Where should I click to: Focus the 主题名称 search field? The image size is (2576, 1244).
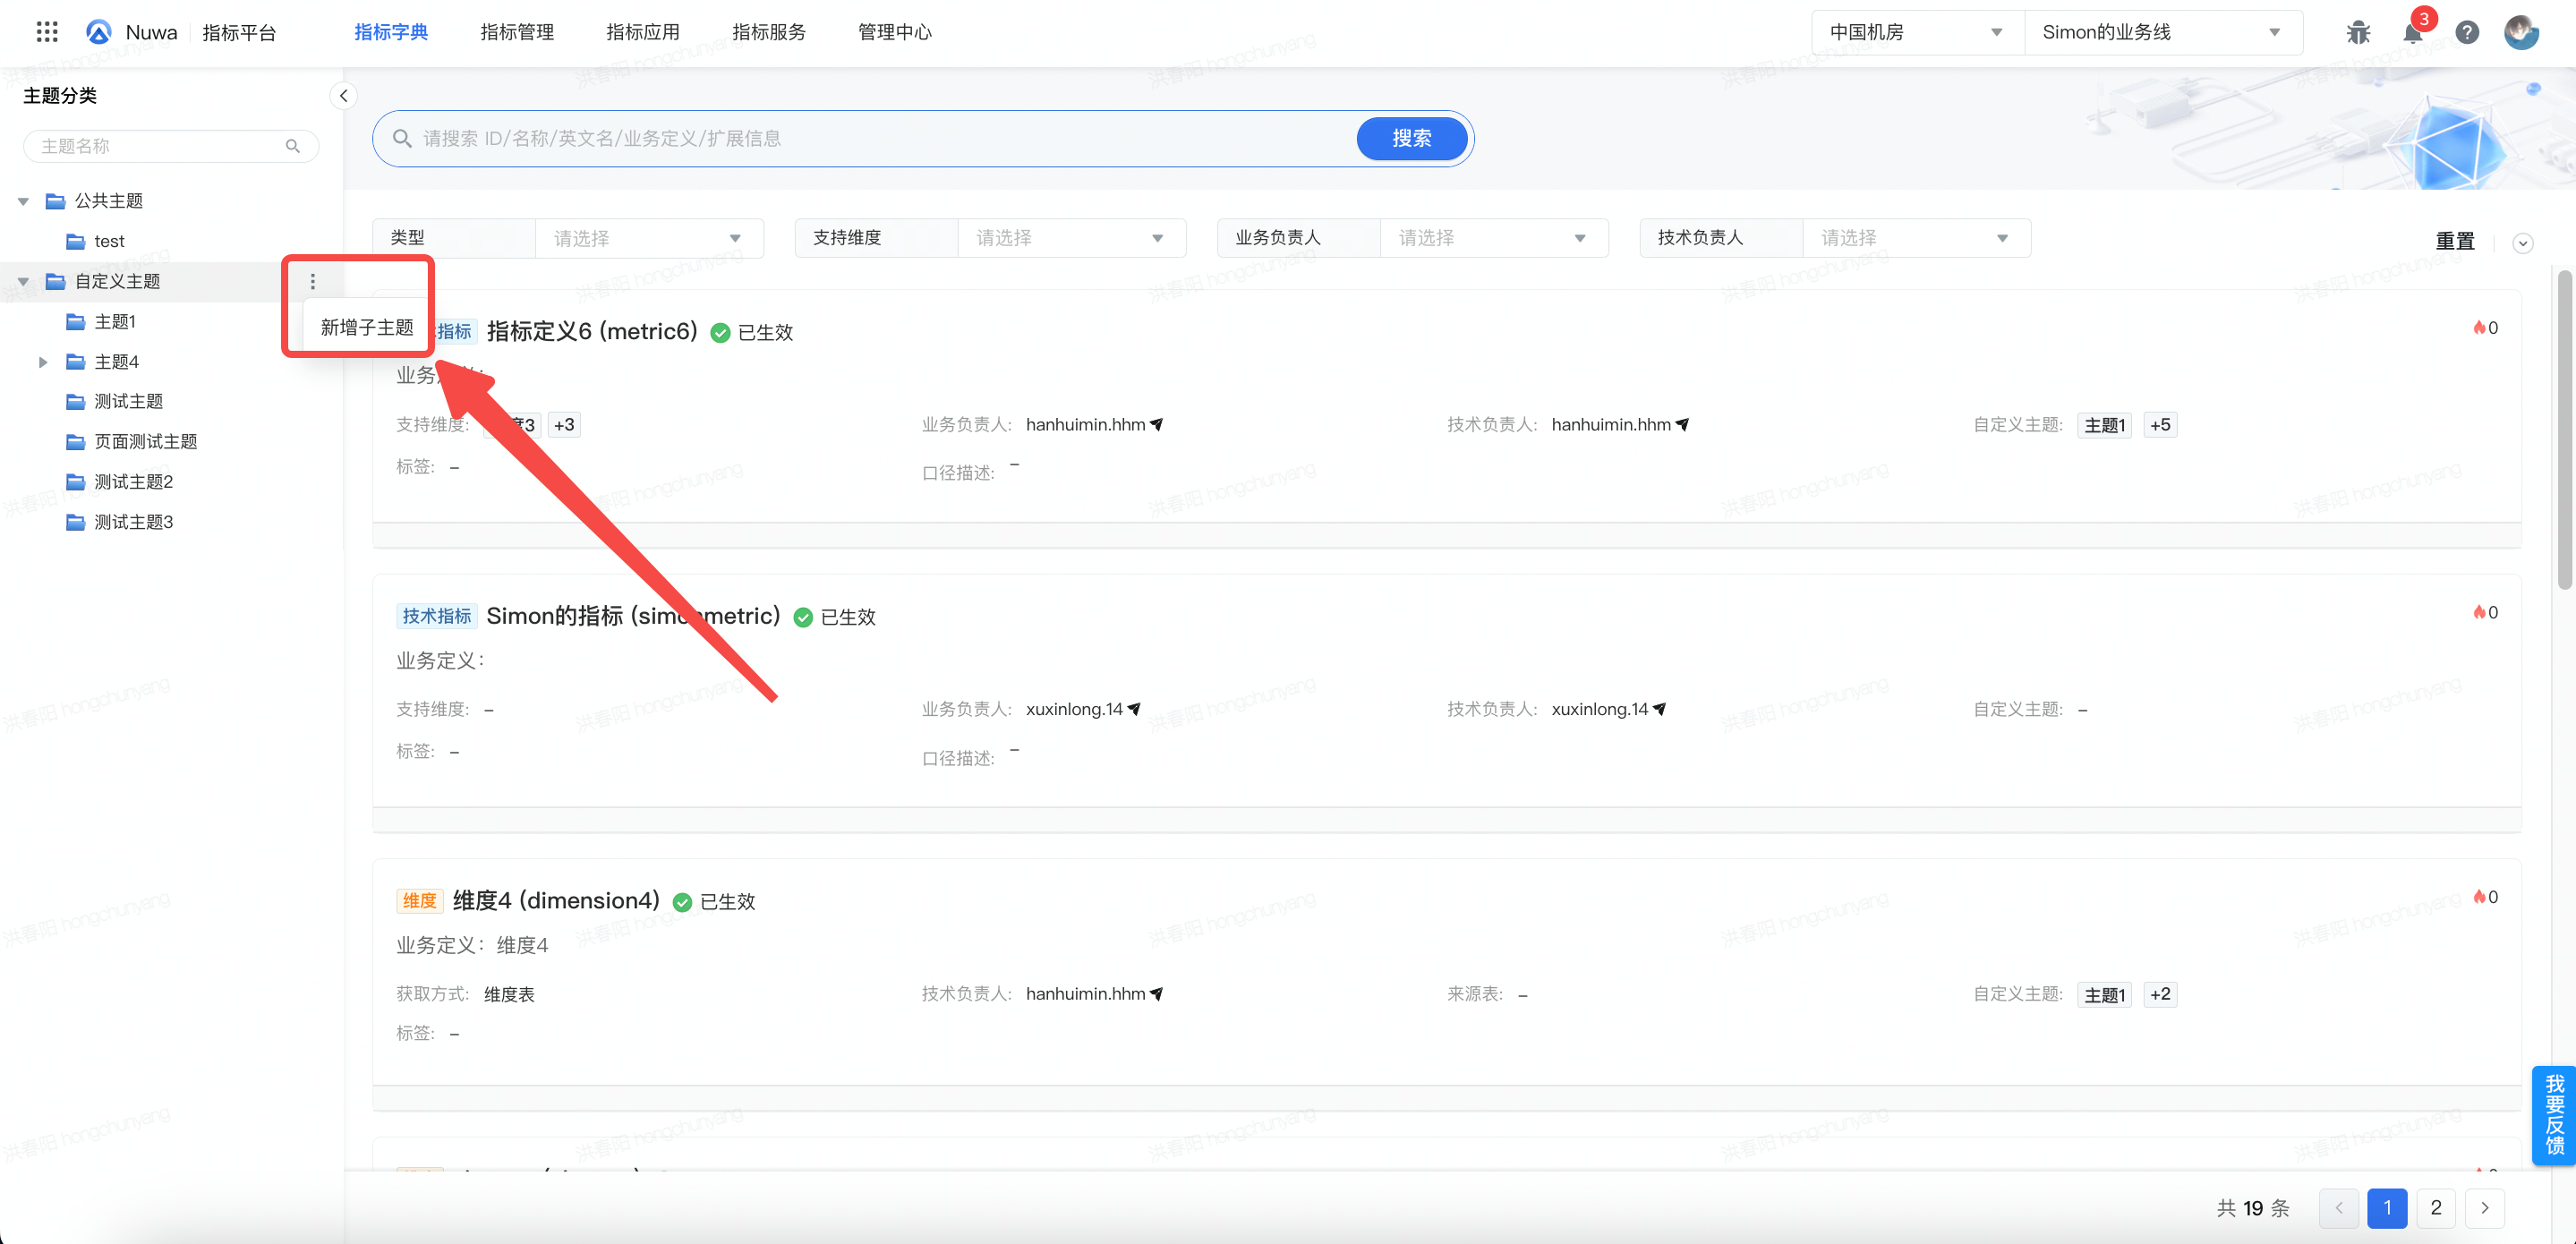tap(171, 146)
